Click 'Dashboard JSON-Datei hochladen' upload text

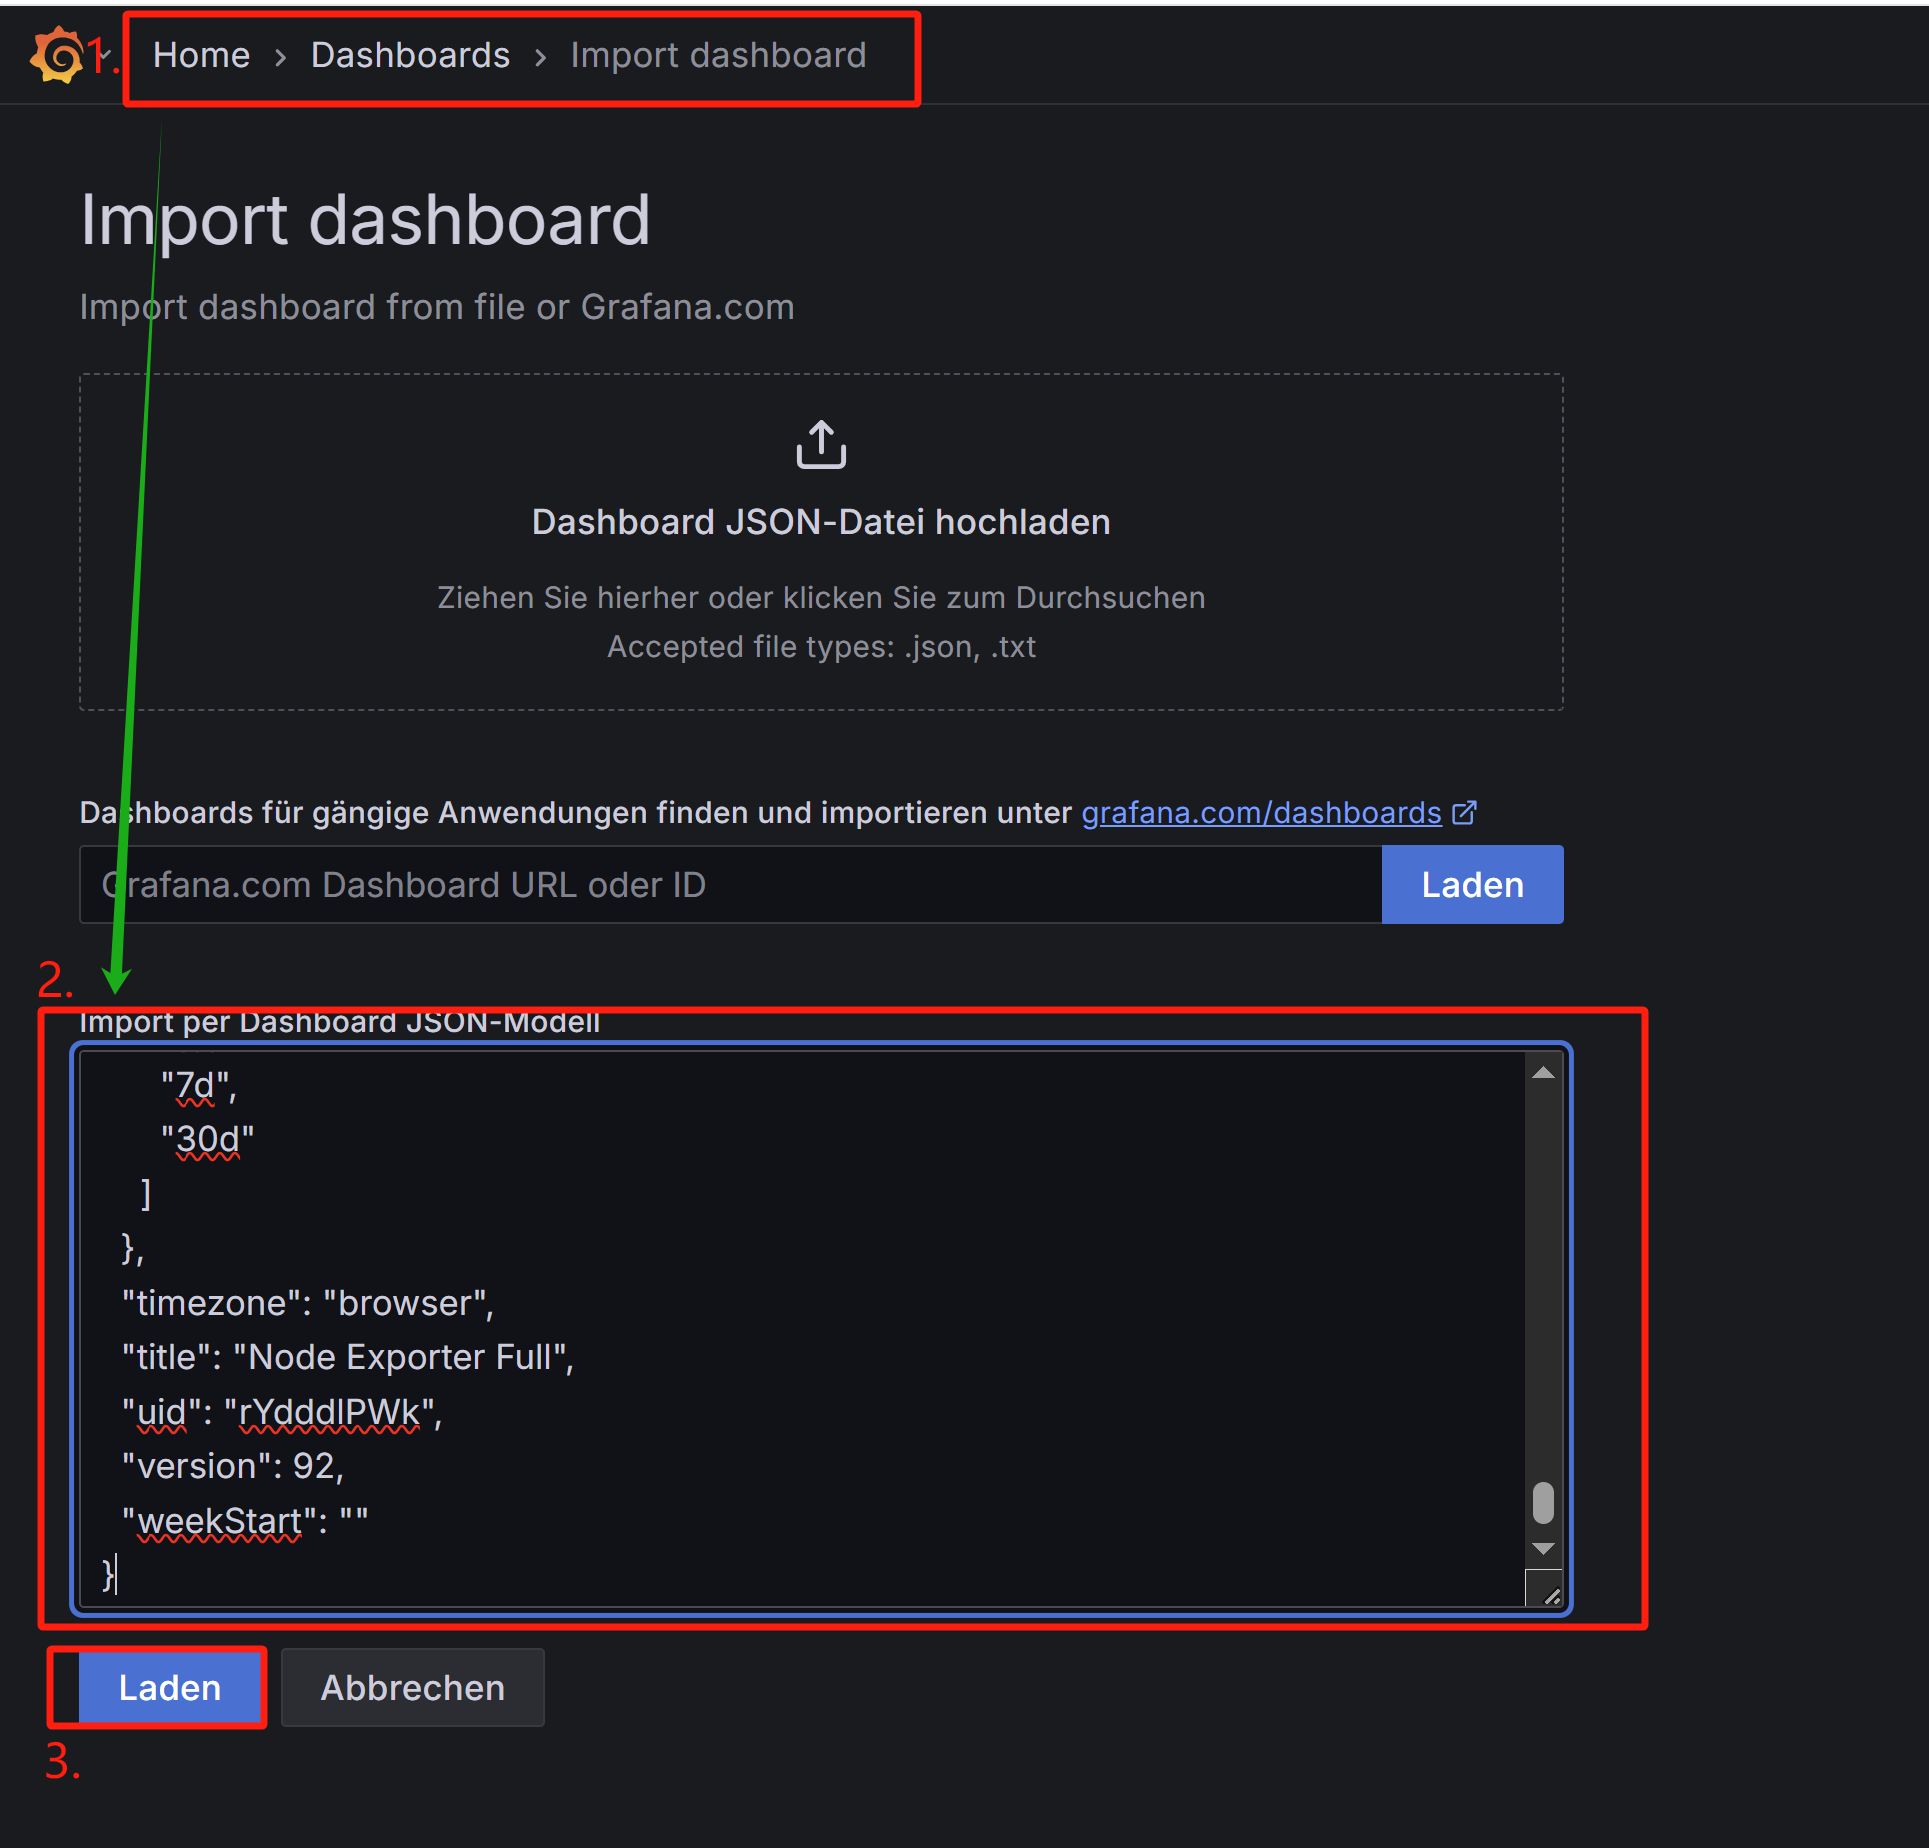click(820, 522)
